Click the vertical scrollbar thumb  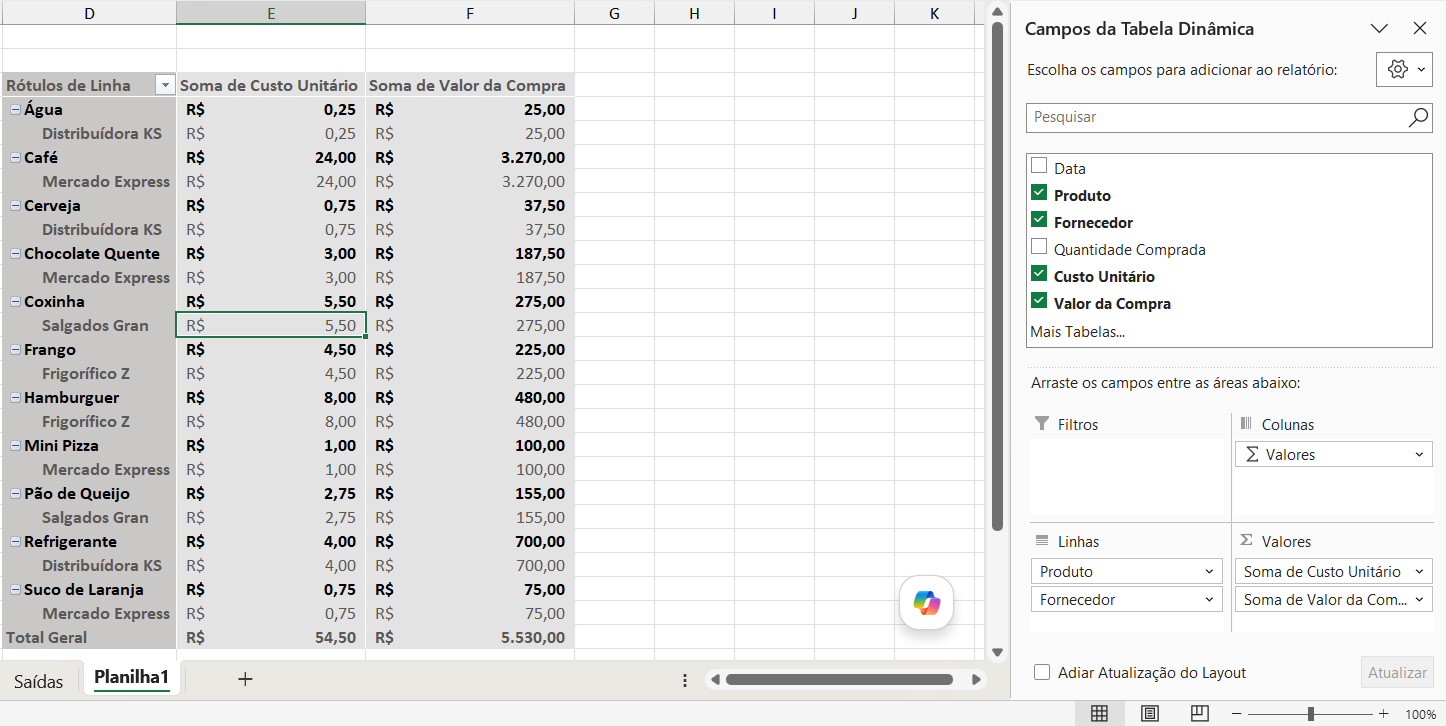tap(997, 277)
